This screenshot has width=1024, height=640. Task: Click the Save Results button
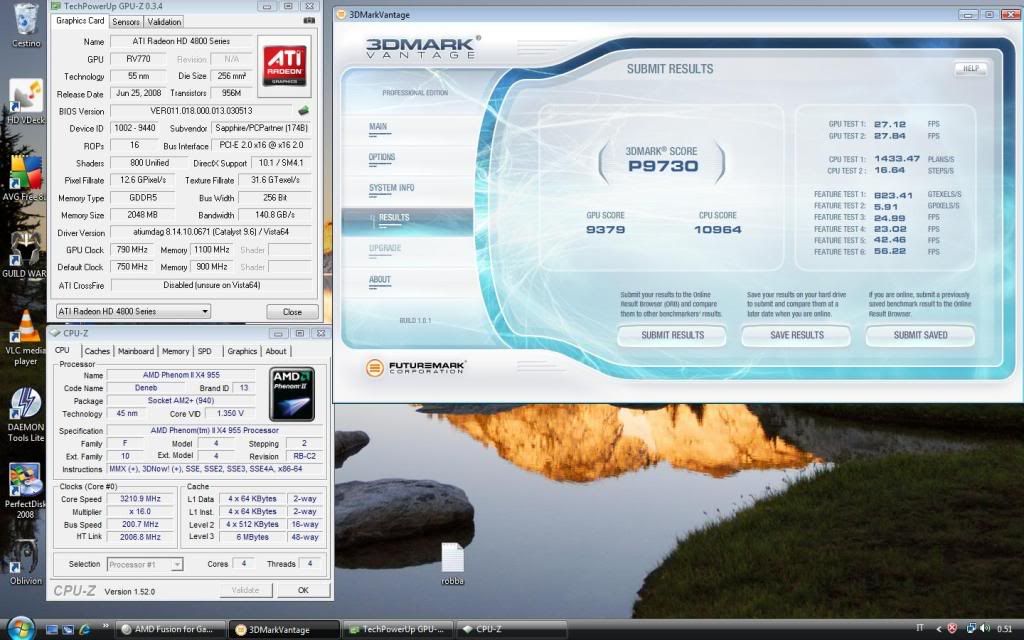click(x=796, y=335)
